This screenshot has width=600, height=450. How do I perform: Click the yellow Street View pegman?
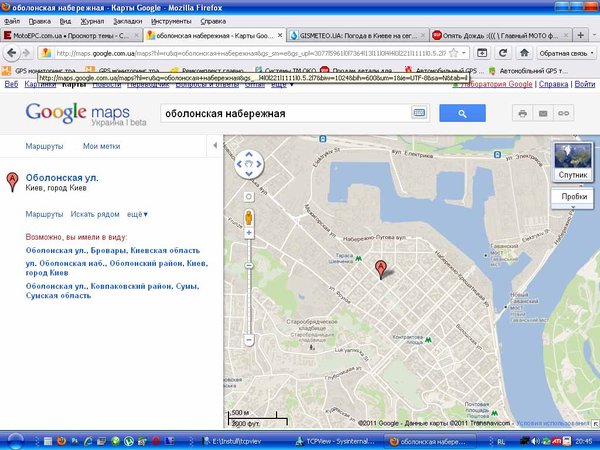[x=249, y=218]
